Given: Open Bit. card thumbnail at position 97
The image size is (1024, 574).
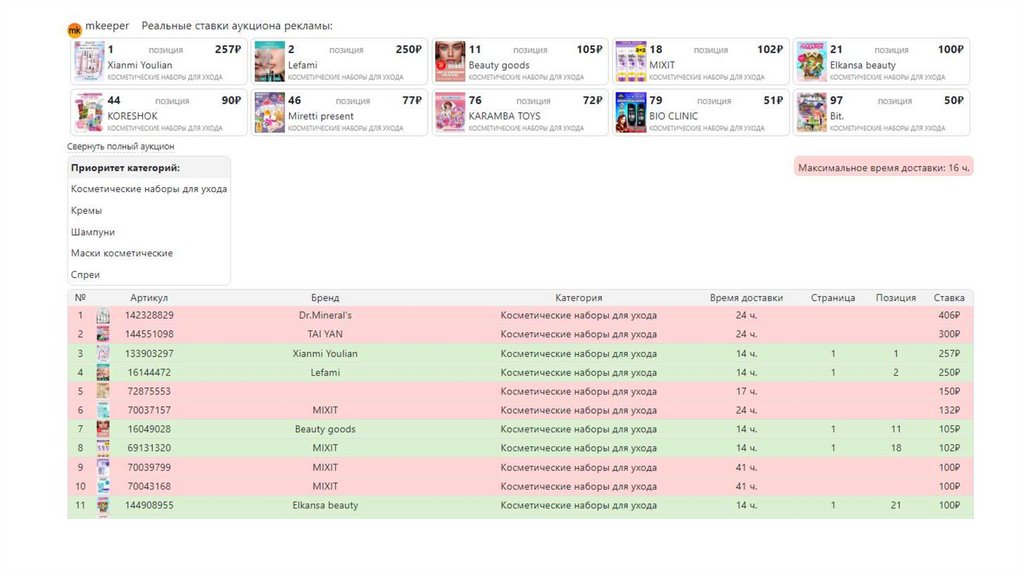Looking at the screenshot, I should 811,112.
